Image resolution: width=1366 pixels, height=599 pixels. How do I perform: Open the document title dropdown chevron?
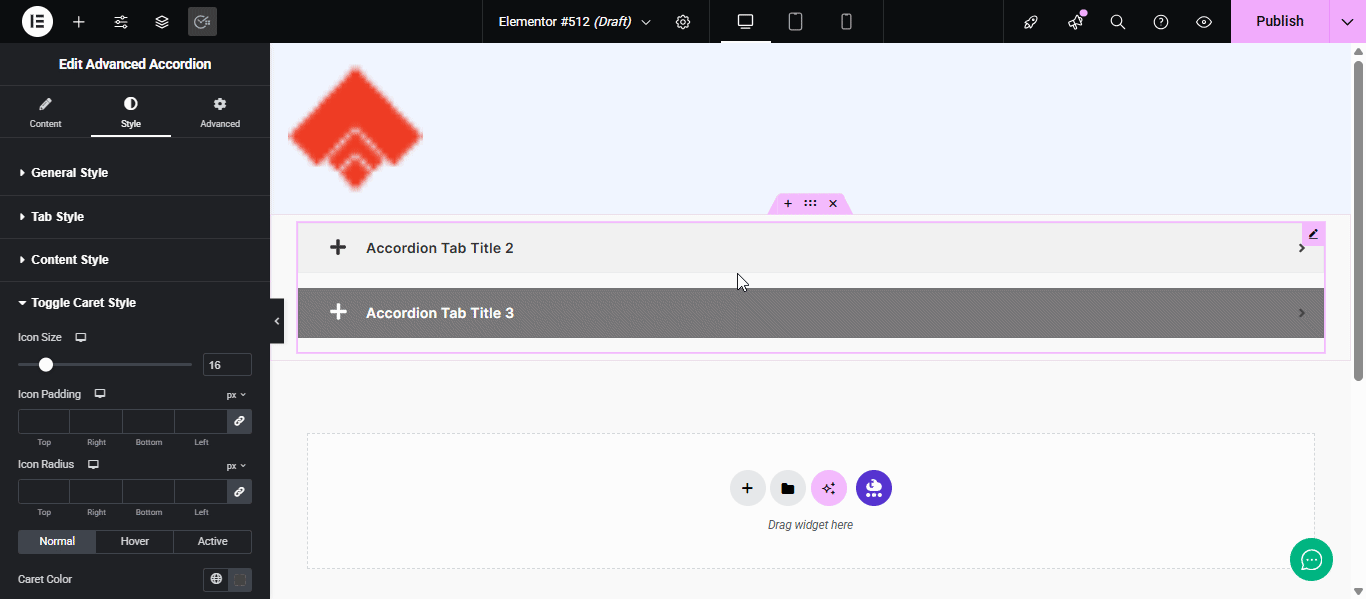(646, 22)
